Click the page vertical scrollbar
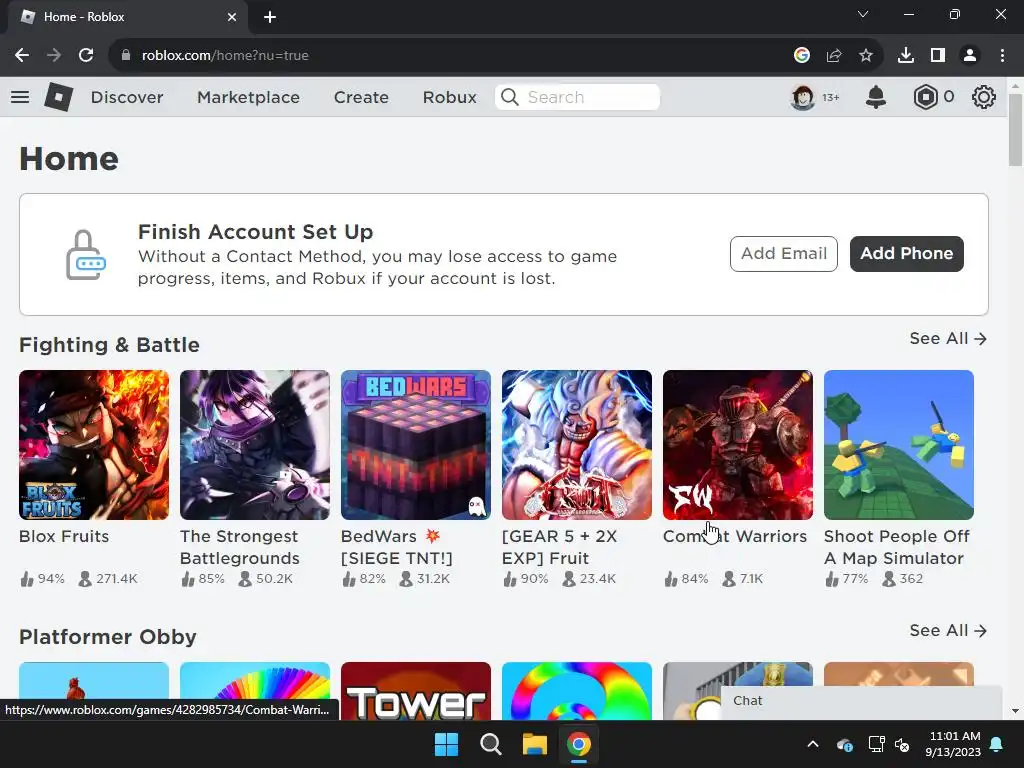The image size is (1024, 768). [x=1015, y=130]
